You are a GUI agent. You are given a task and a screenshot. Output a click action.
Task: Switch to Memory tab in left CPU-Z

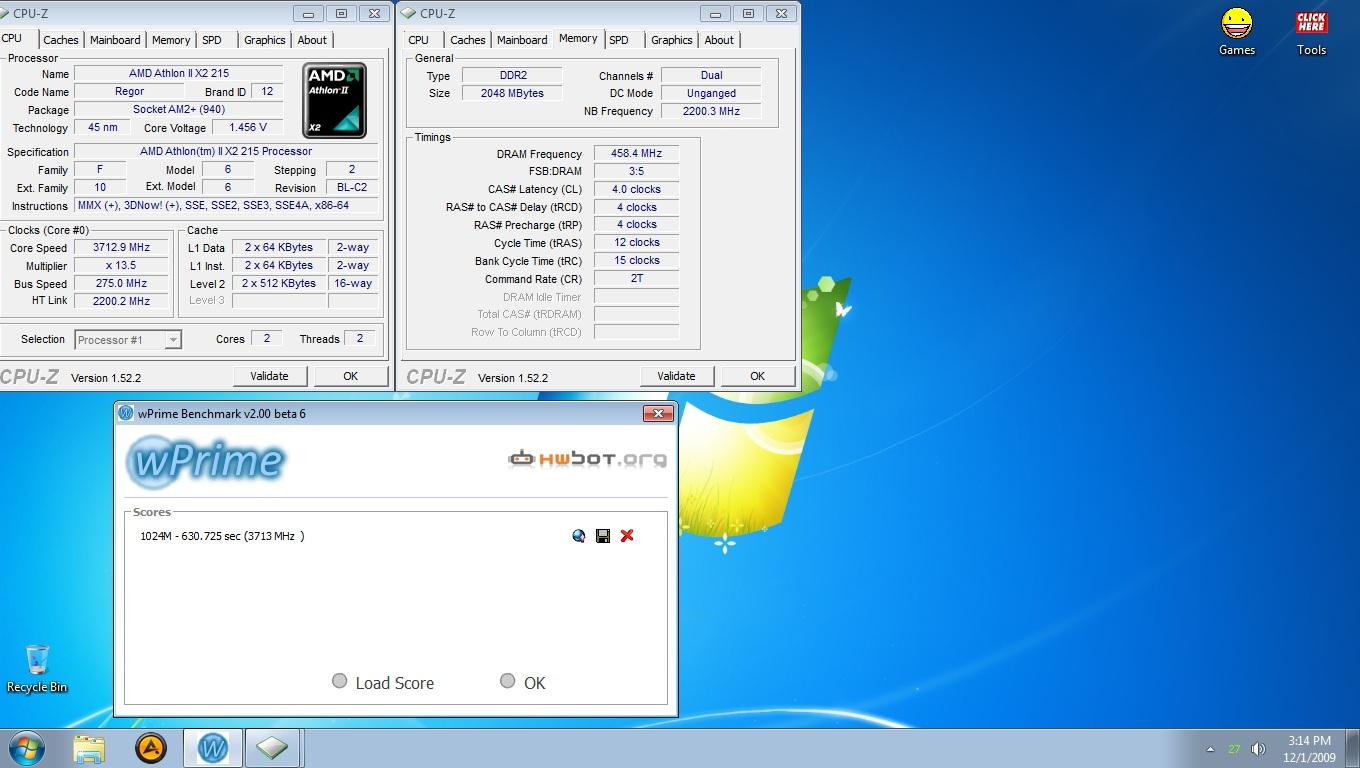coord(171,40)
